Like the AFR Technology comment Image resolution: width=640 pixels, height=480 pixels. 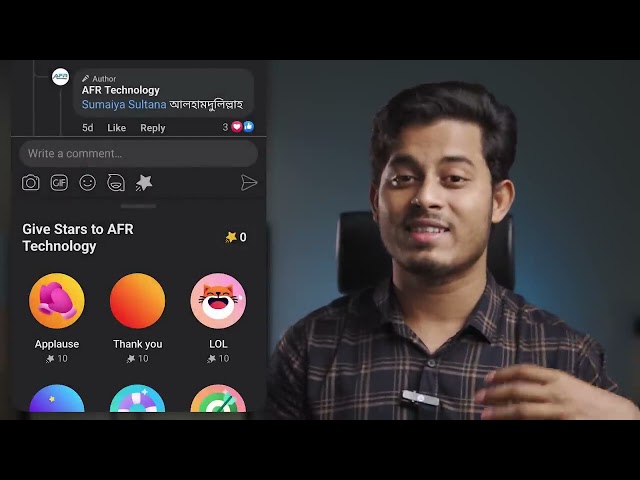pos(116,128)
